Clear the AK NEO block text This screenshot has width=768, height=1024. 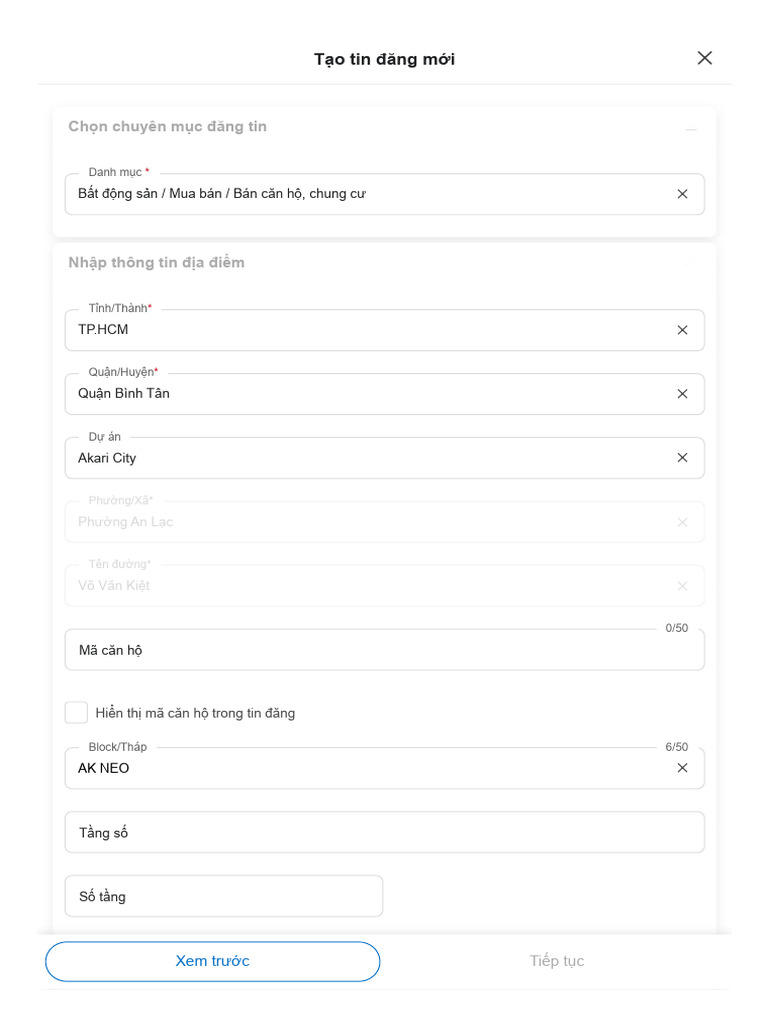pos(682,768)
